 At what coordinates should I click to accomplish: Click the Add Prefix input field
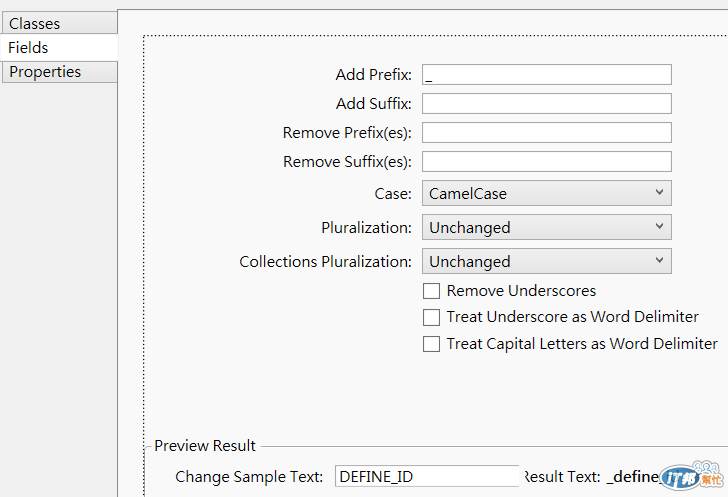coord(546,74)
